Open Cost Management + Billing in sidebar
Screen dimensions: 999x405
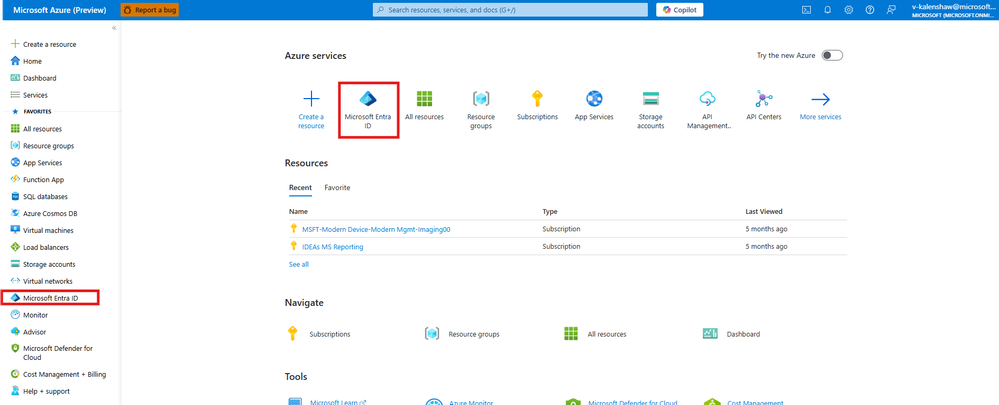coord(60,374)
